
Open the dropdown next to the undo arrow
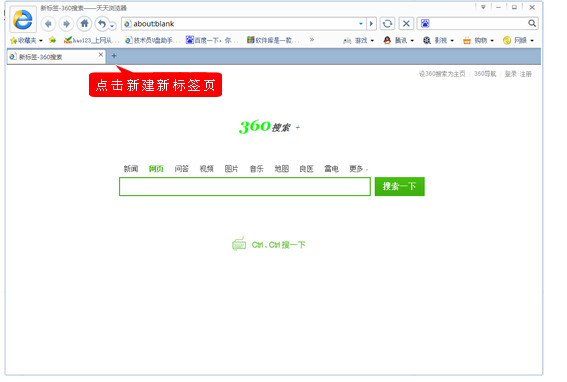tap(112, 26)
